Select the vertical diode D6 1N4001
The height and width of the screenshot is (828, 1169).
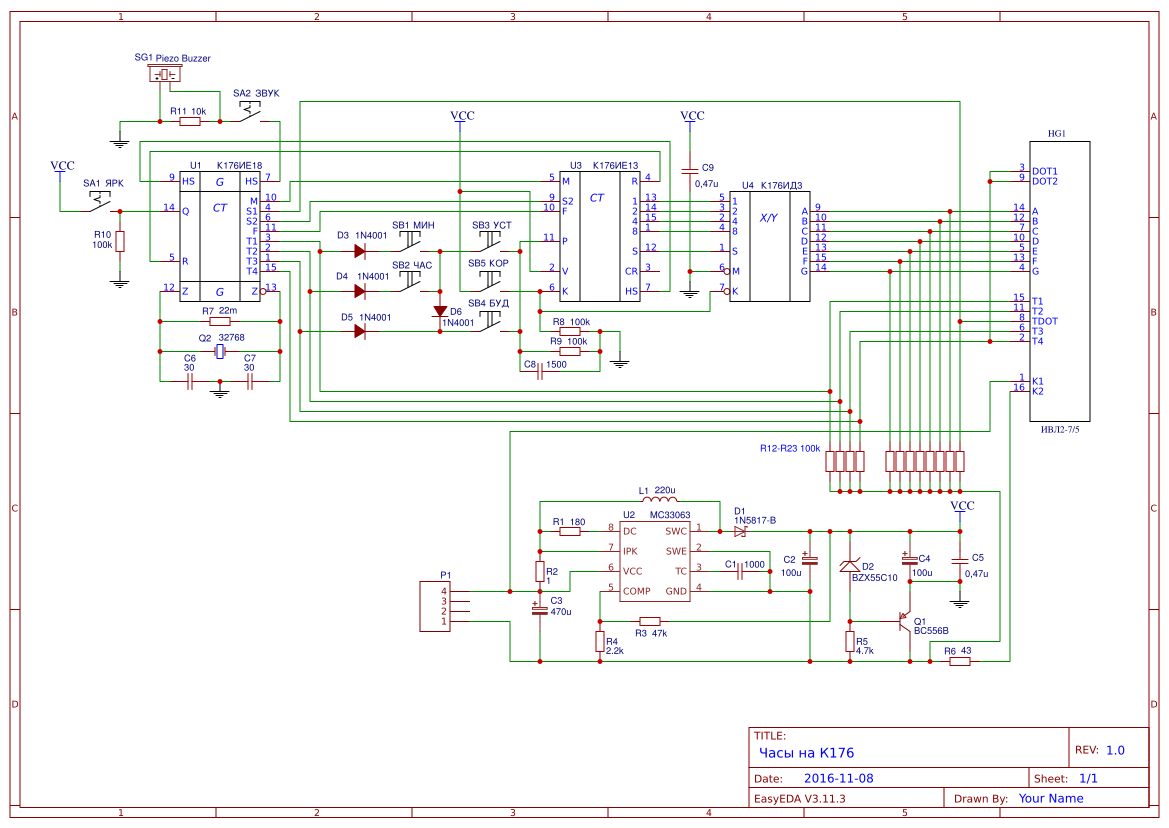[440, 312]
